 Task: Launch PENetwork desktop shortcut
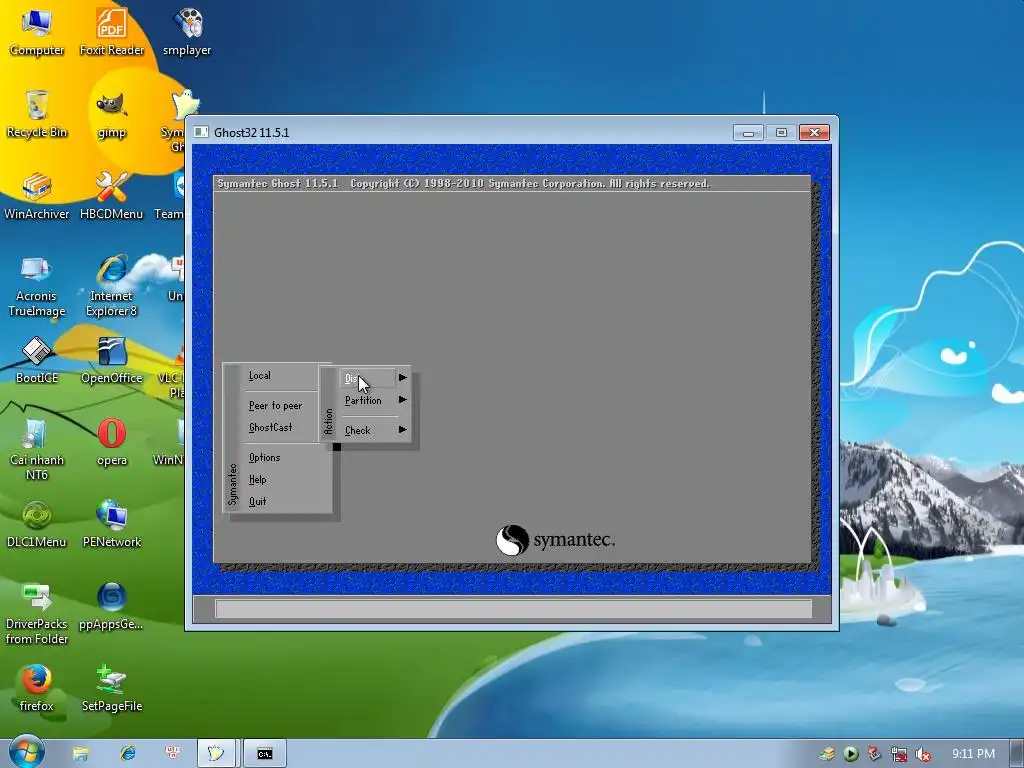tap(112, 525)
